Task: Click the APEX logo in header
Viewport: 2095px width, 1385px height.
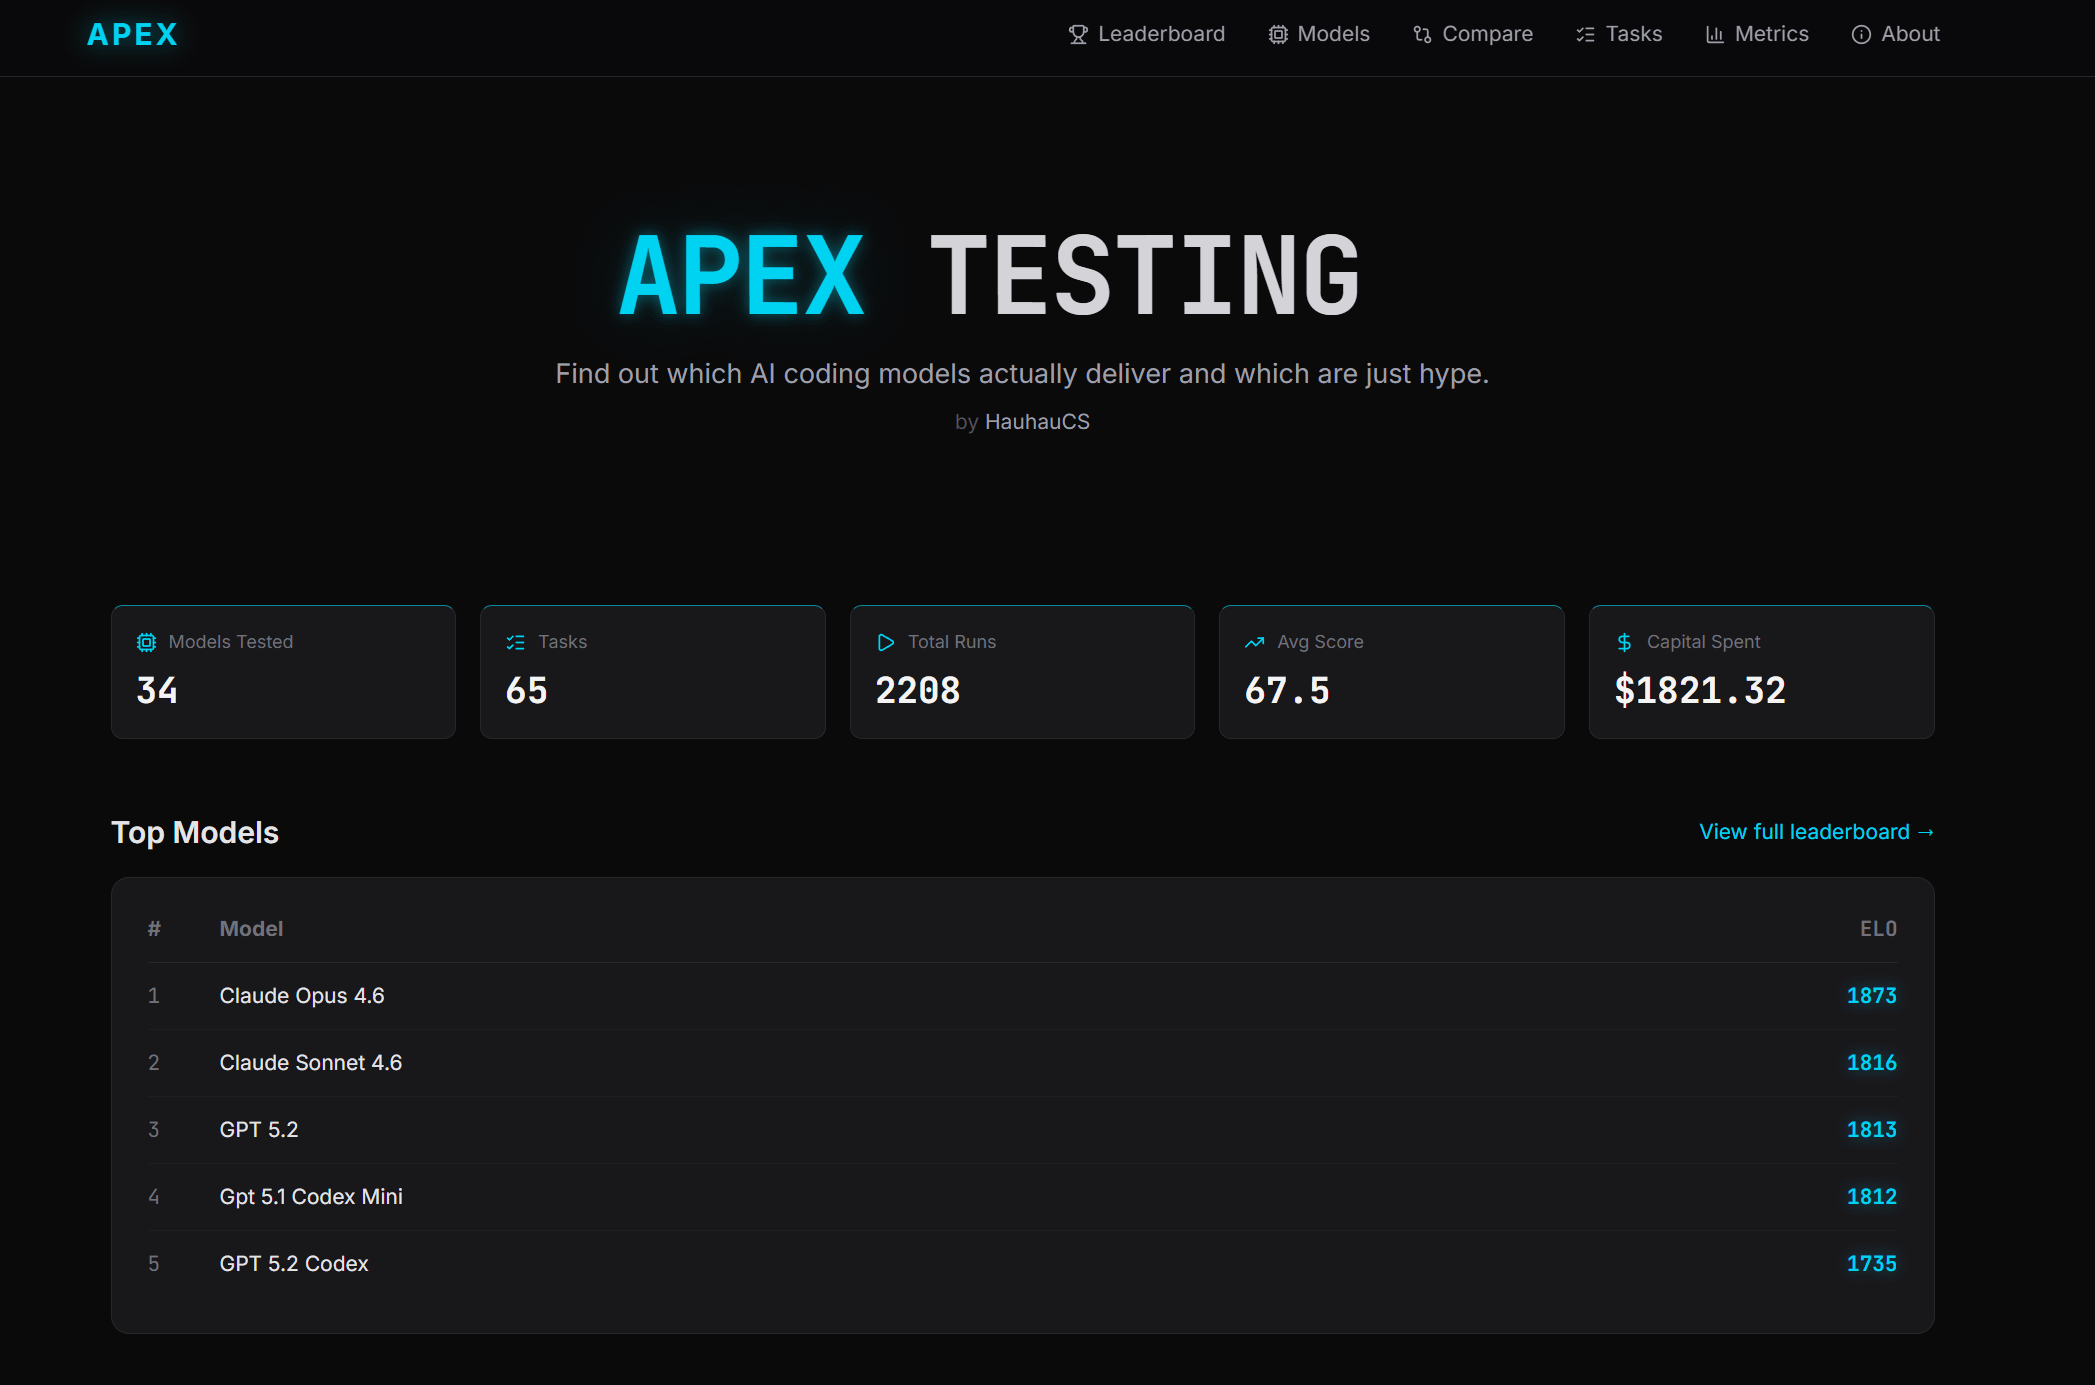Action: tap(132, 34)
